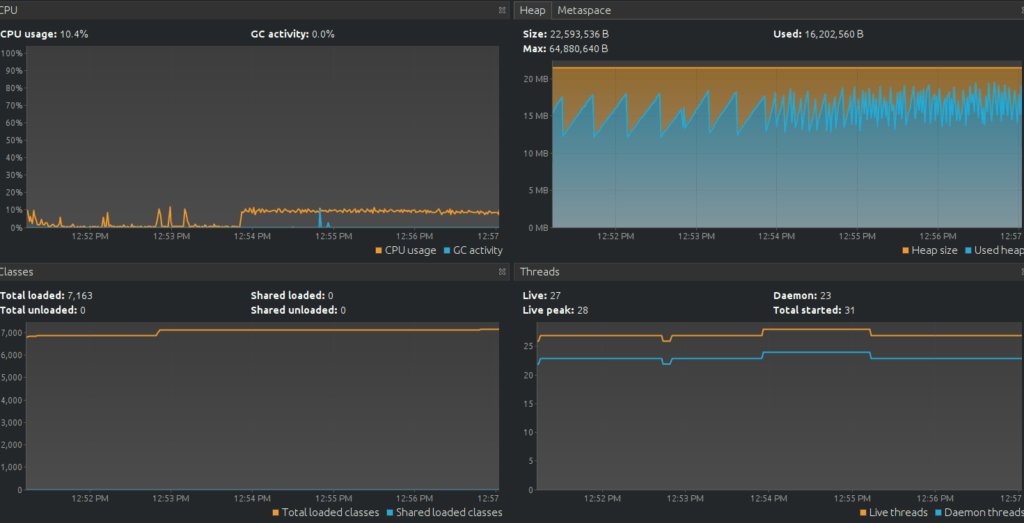Switch to the Metaspace tab

pos(584,10)
